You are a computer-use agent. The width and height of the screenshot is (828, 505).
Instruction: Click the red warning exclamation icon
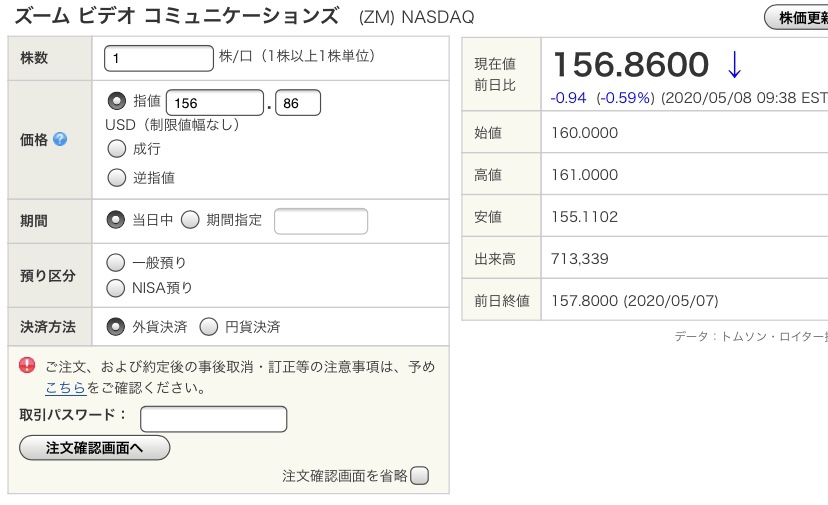pos(27,365)
